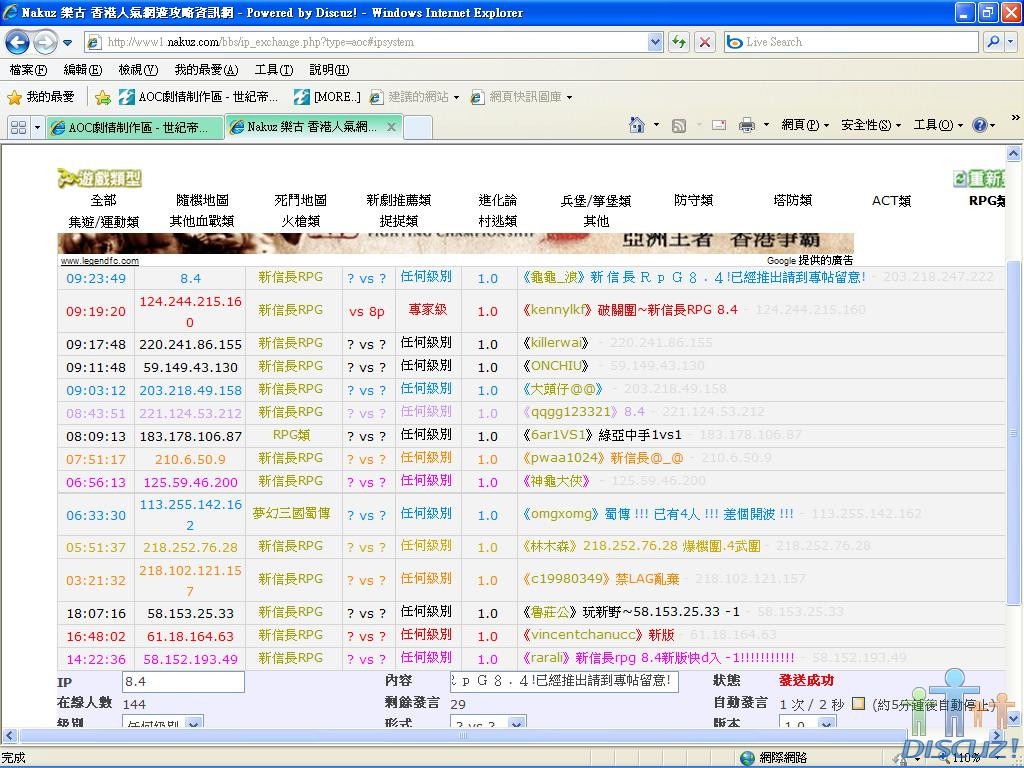The height and width of the screenshot is (768, 1024).
Task: Open the 說明(H) menu
Action: [x=329, y=70]
